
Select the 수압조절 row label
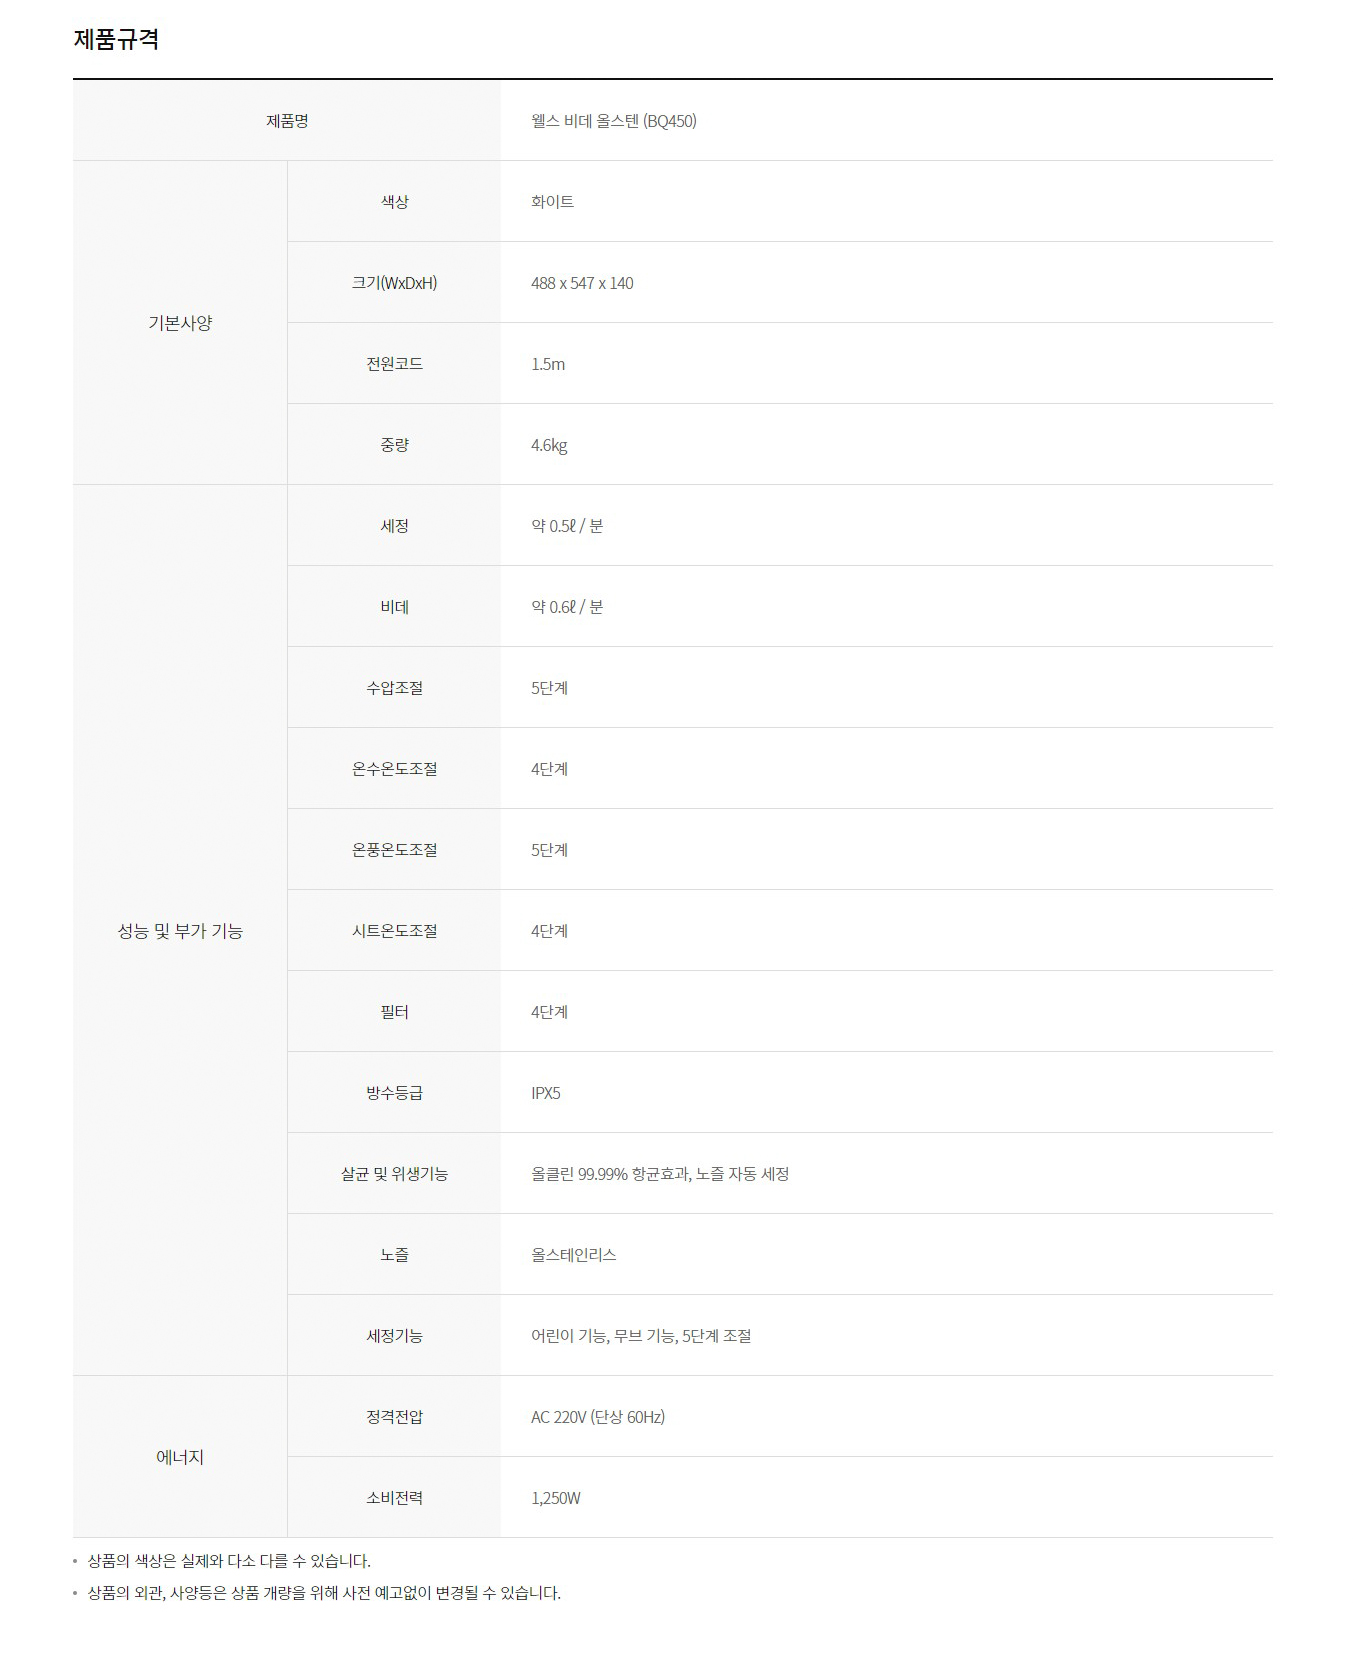point(394,688)
